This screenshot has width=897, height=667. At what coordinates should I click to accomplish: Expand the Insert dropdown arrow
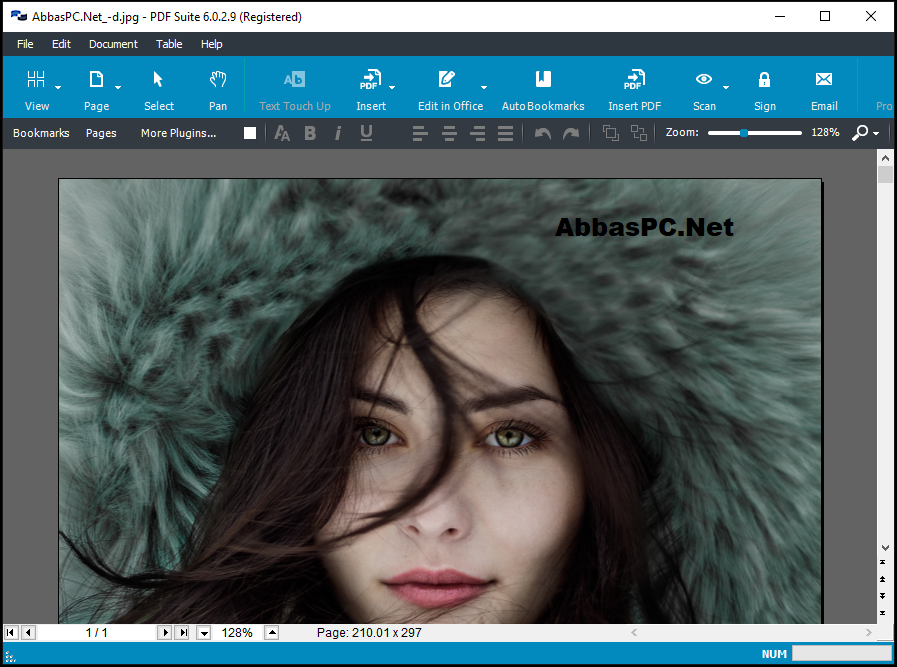click(x=392, y=88)
